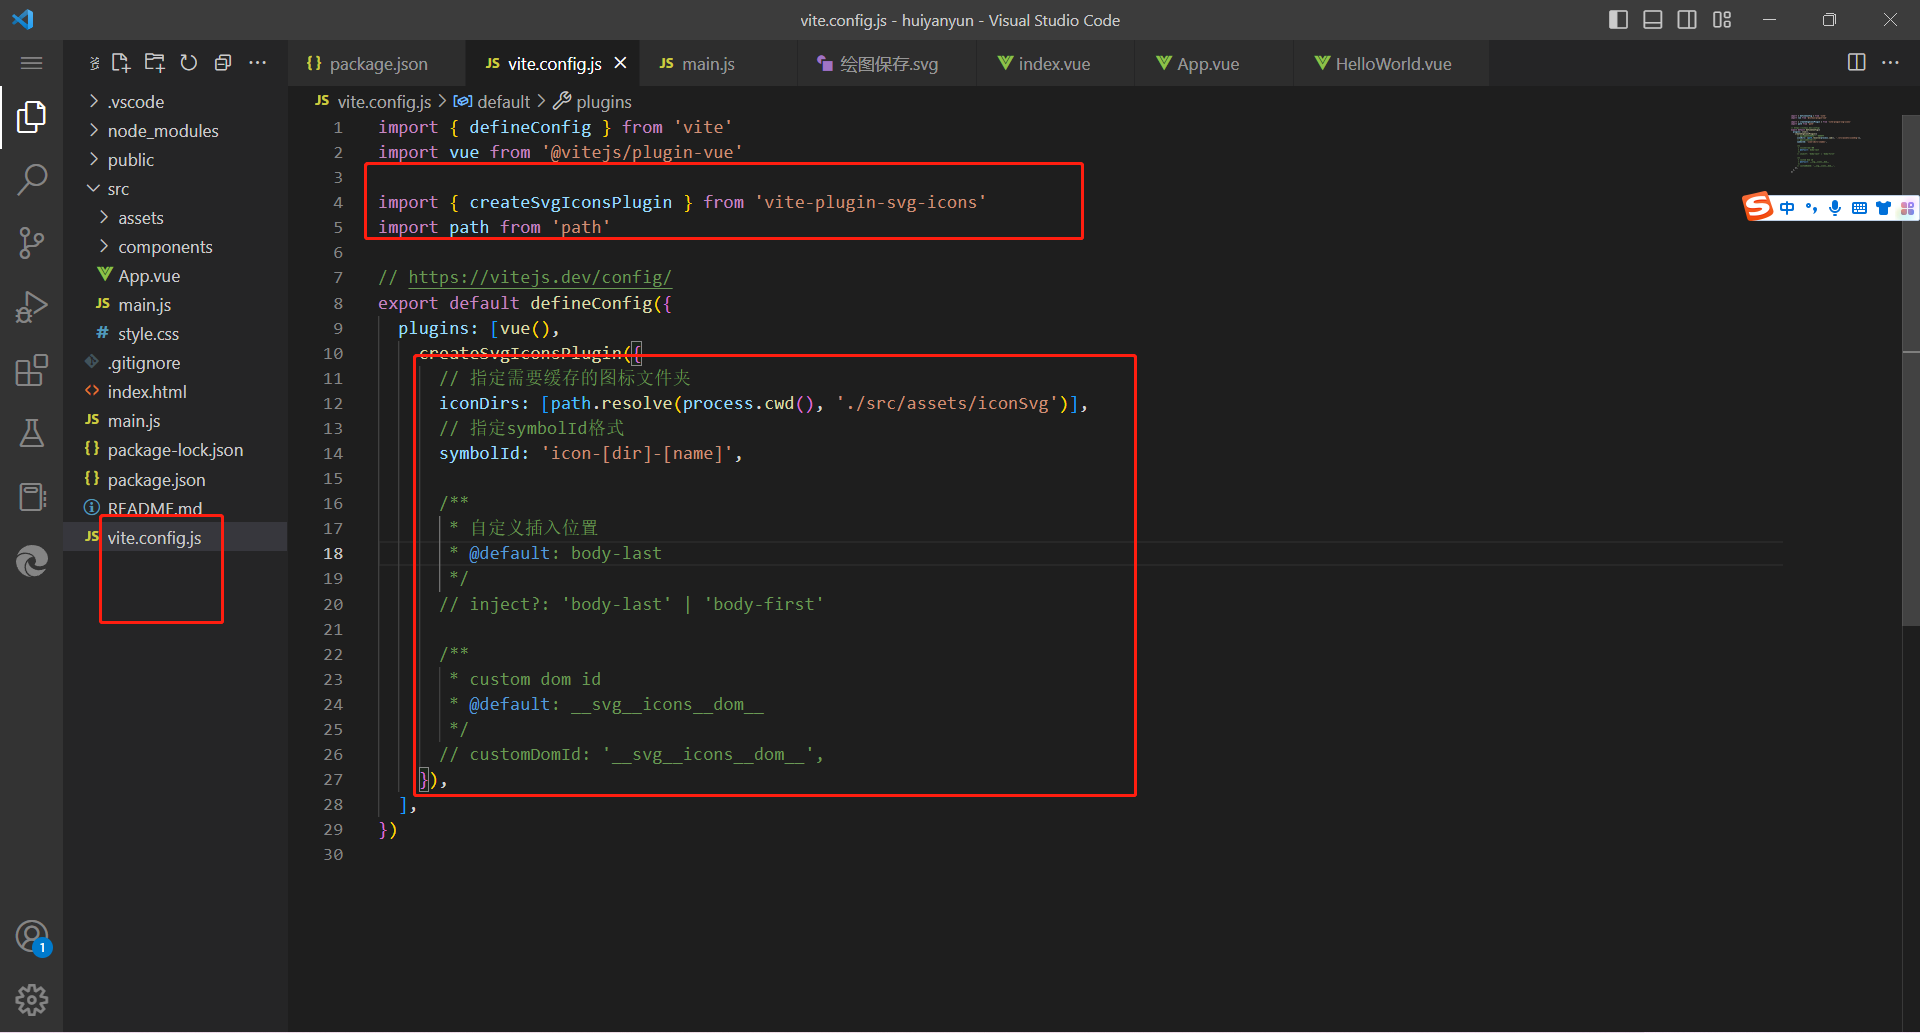
Task: Click the Sogou microphone voice input icon
Action: [x=1835, y=208]
